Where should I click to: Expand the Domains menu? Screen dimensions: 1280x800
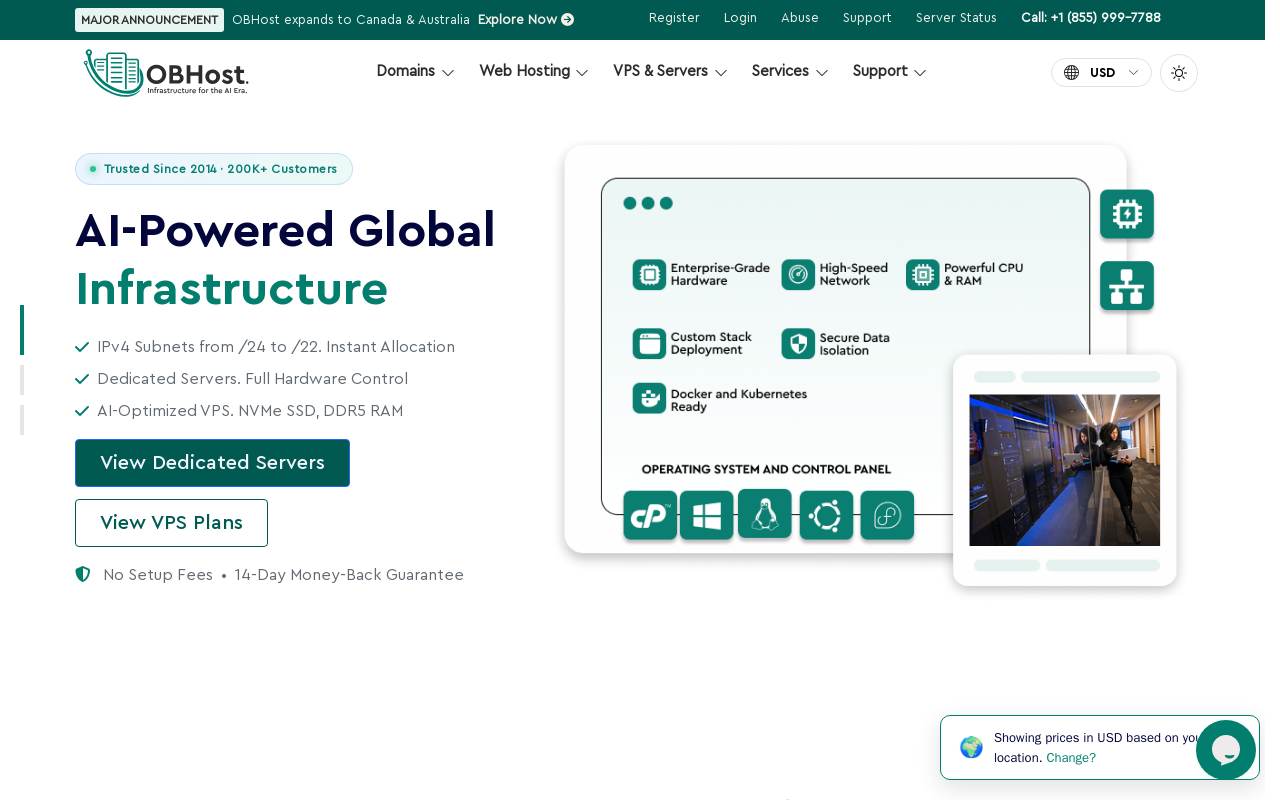click(x=415, y=71)
